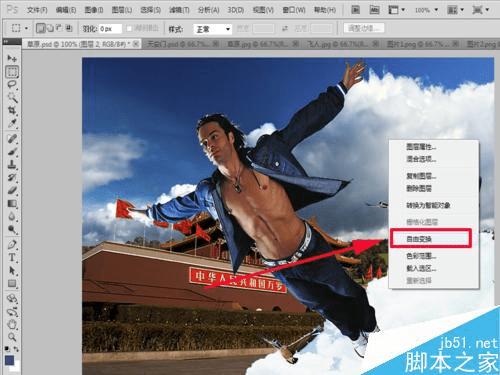Viewport: 500px width, 375px height.
Task: Open the foreground color swatch
Action: (9, 360)
